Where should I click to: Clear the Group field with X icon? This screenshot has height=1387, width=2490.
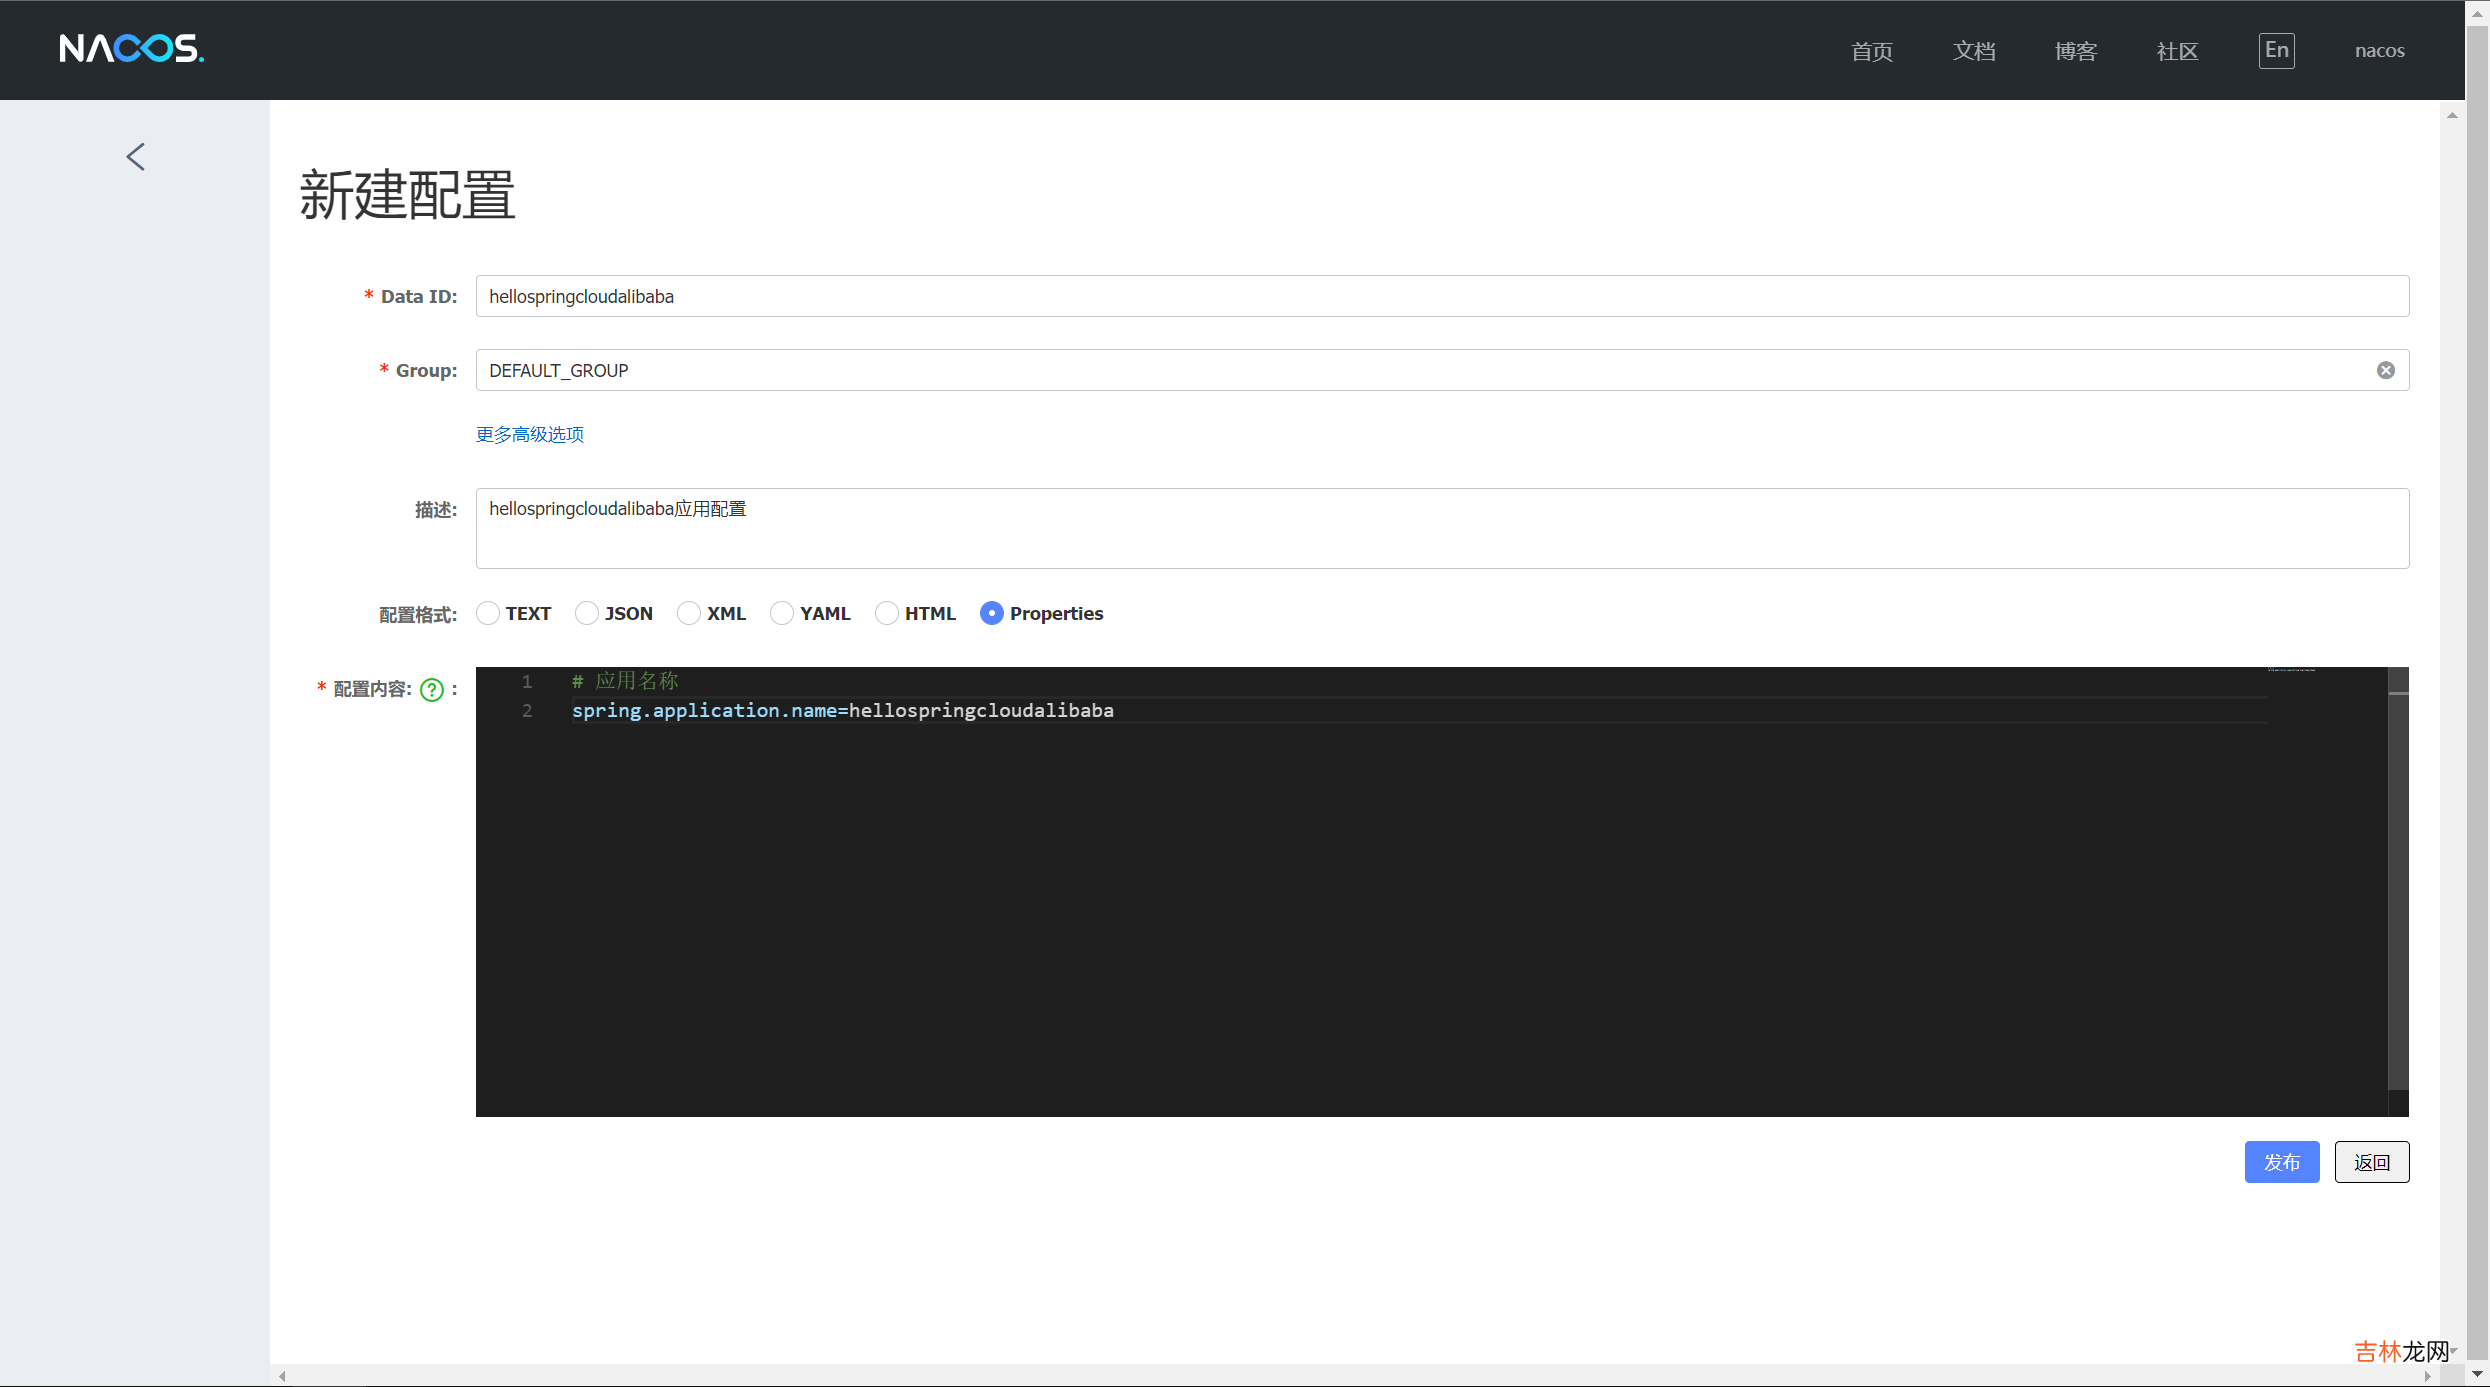(x=2385, y=371)
